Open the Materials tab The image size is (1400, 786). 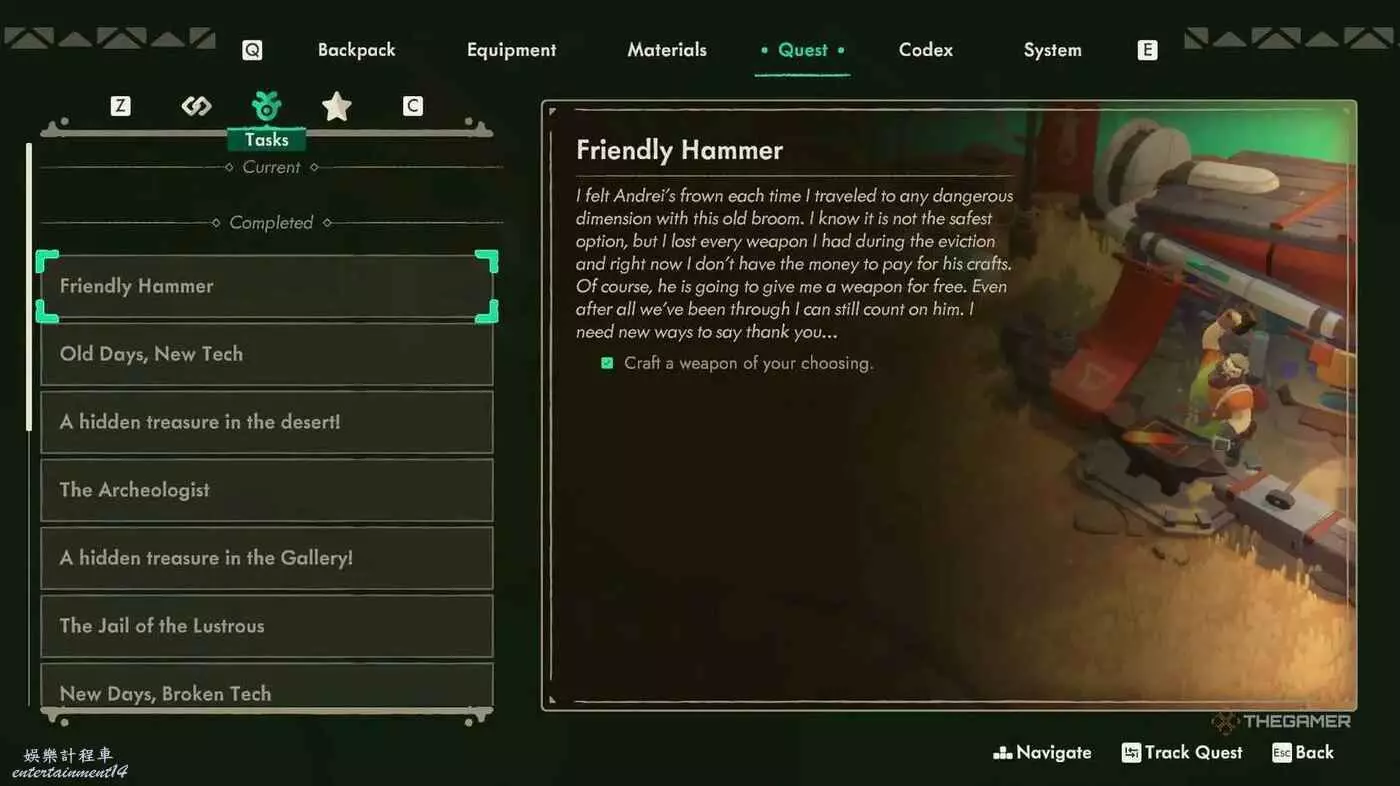[x=667, y=50]
